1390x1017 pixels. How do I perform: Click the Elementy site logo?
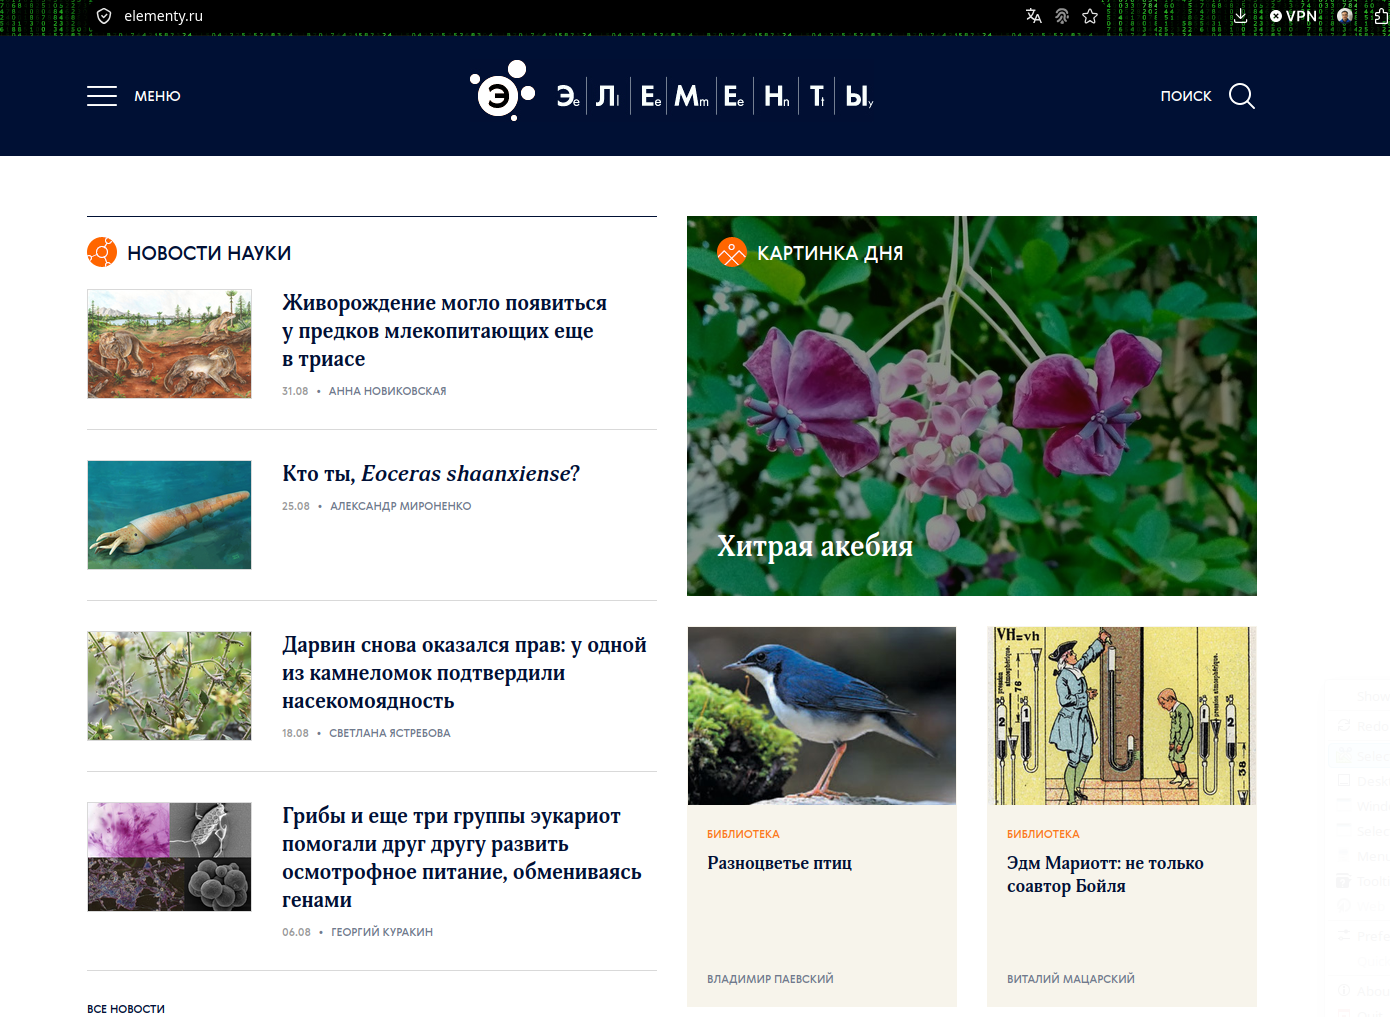coord(672,93)
